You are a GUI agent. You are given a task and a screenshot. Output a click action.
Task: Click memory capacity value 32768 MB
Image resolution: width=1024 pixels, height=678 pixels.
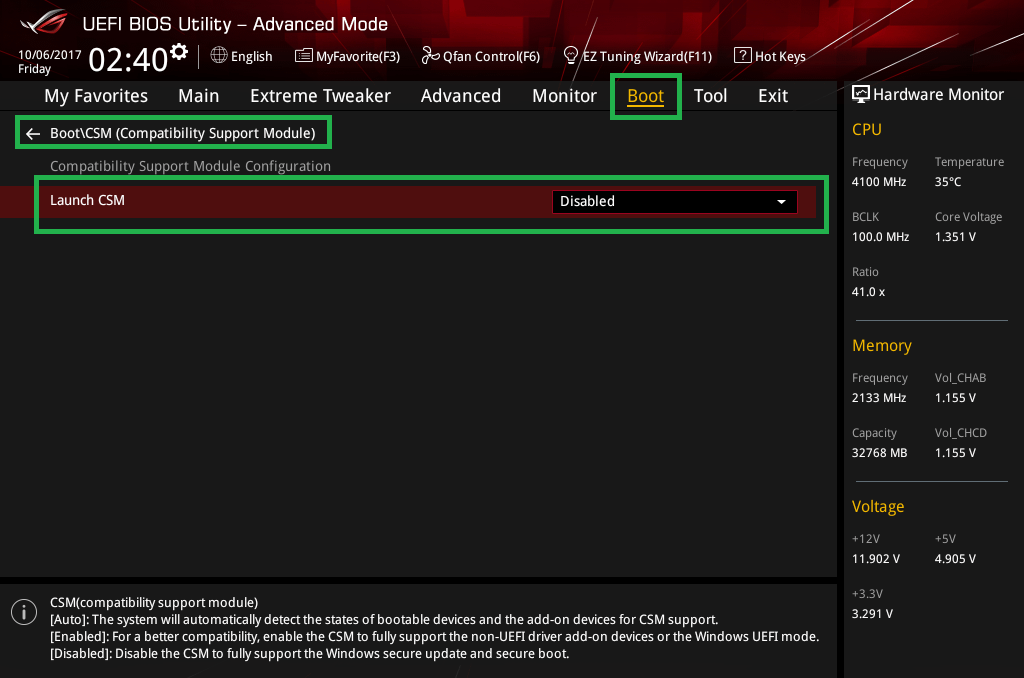879,453
